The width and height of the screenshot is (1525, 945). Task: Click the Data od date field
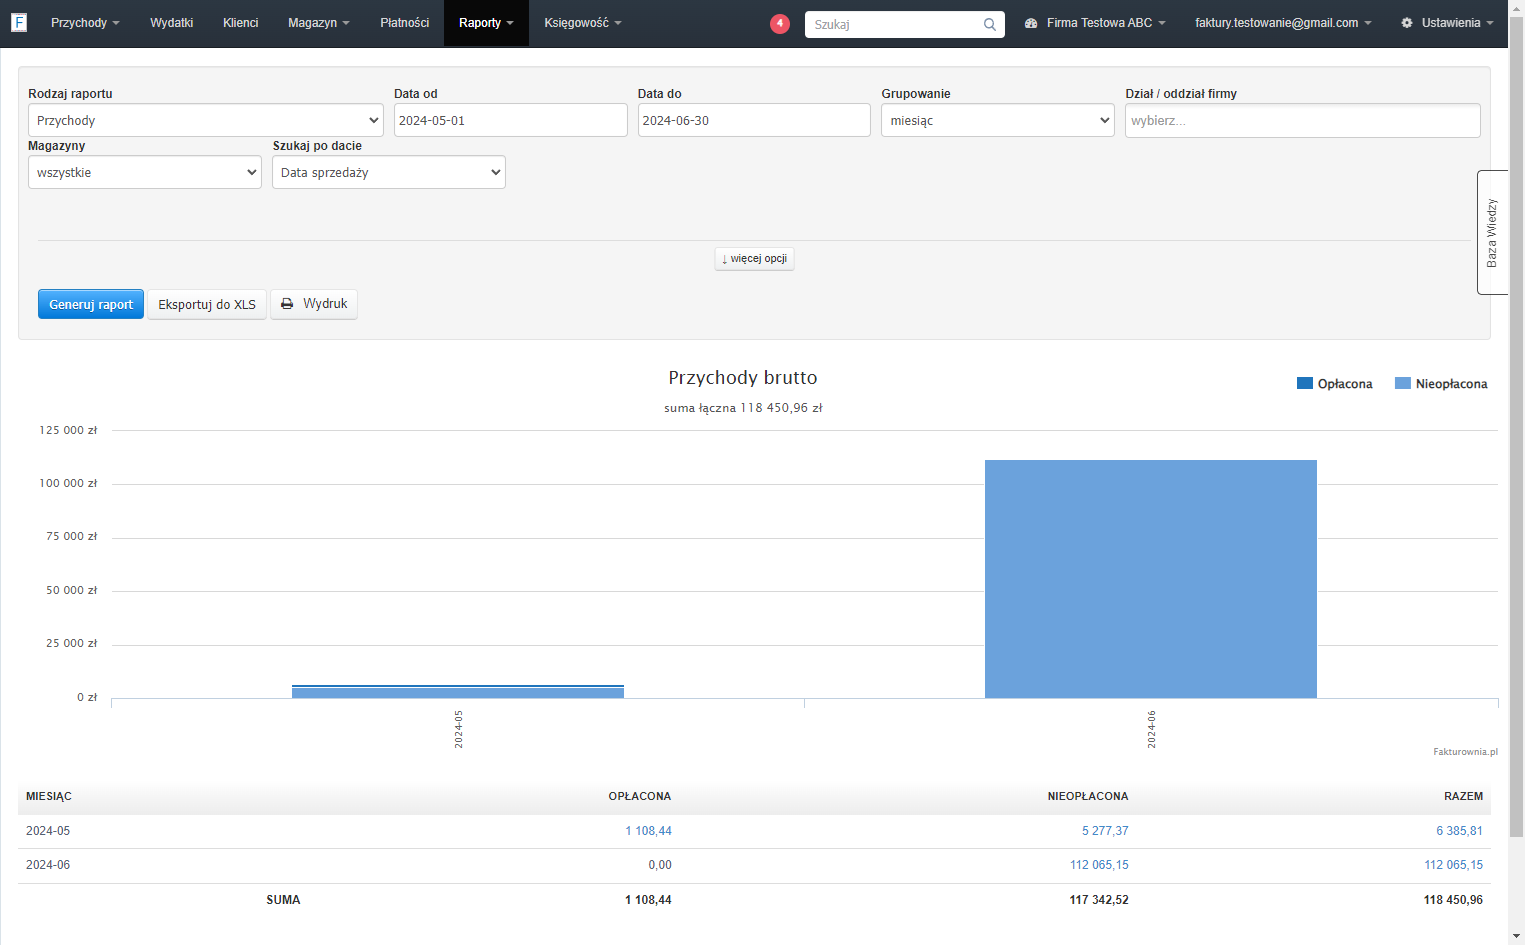(510, 120)
